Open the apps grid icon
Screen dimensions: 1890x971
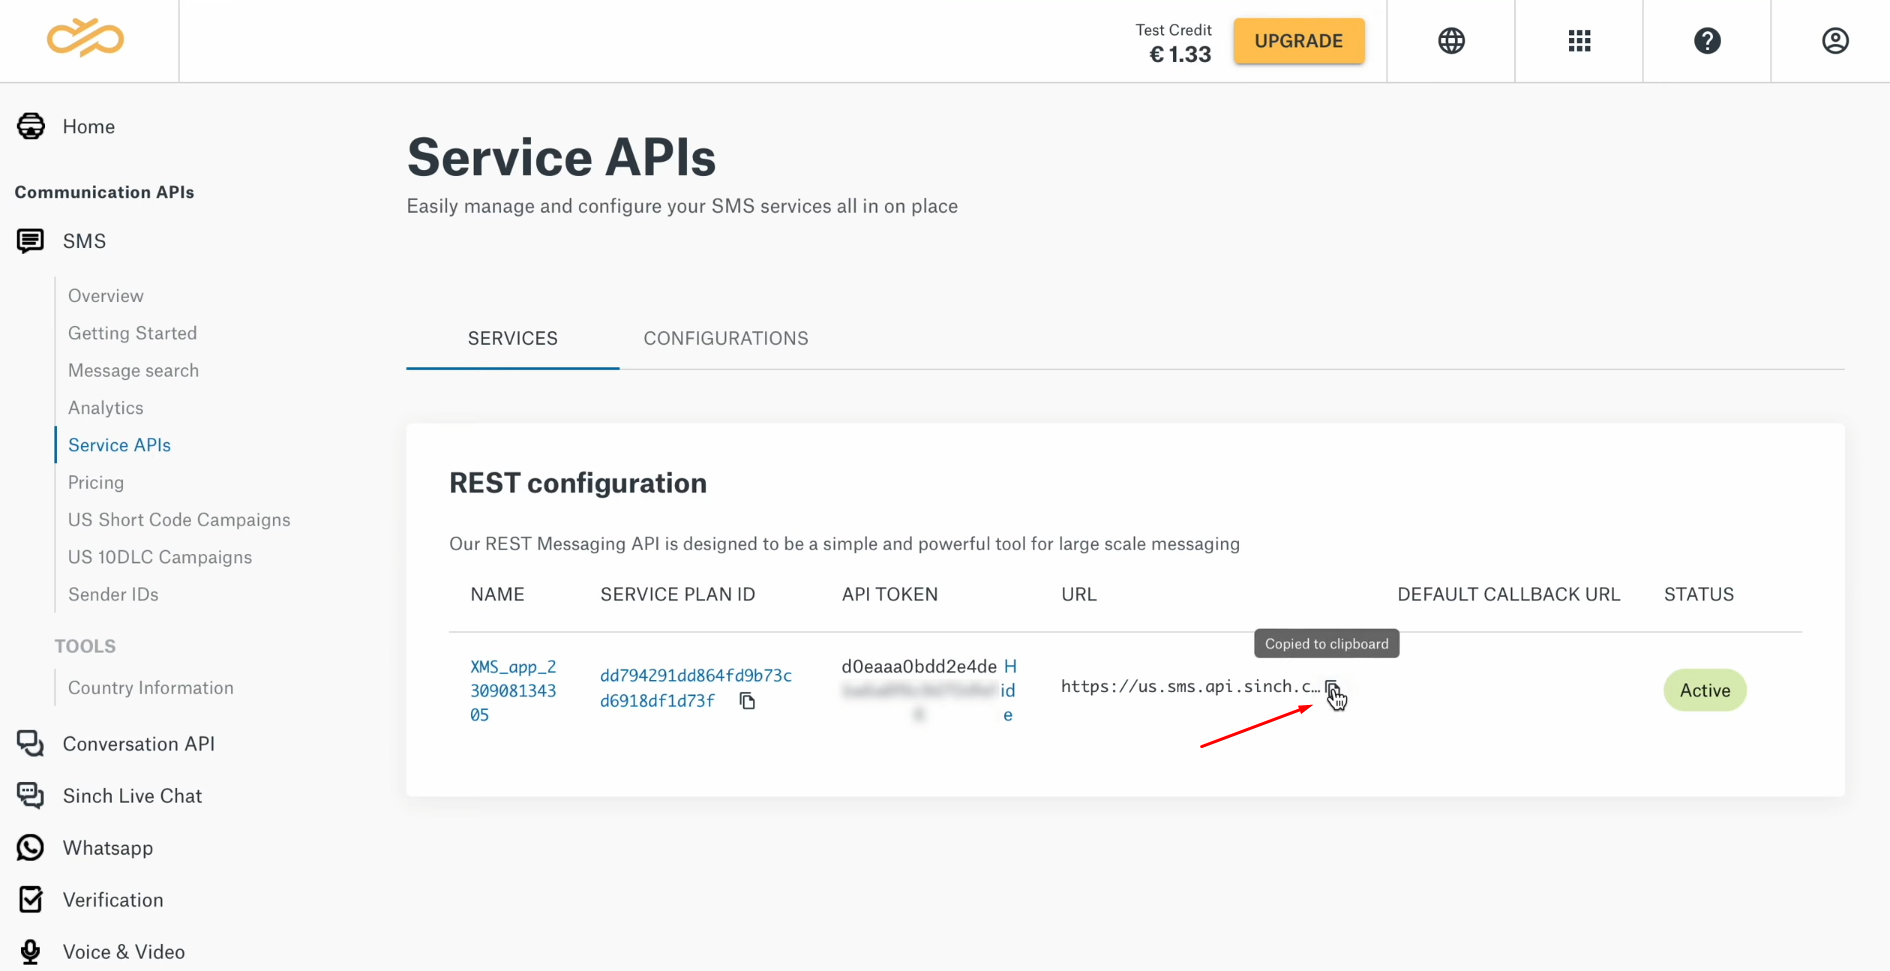[x=1579, y=41]
